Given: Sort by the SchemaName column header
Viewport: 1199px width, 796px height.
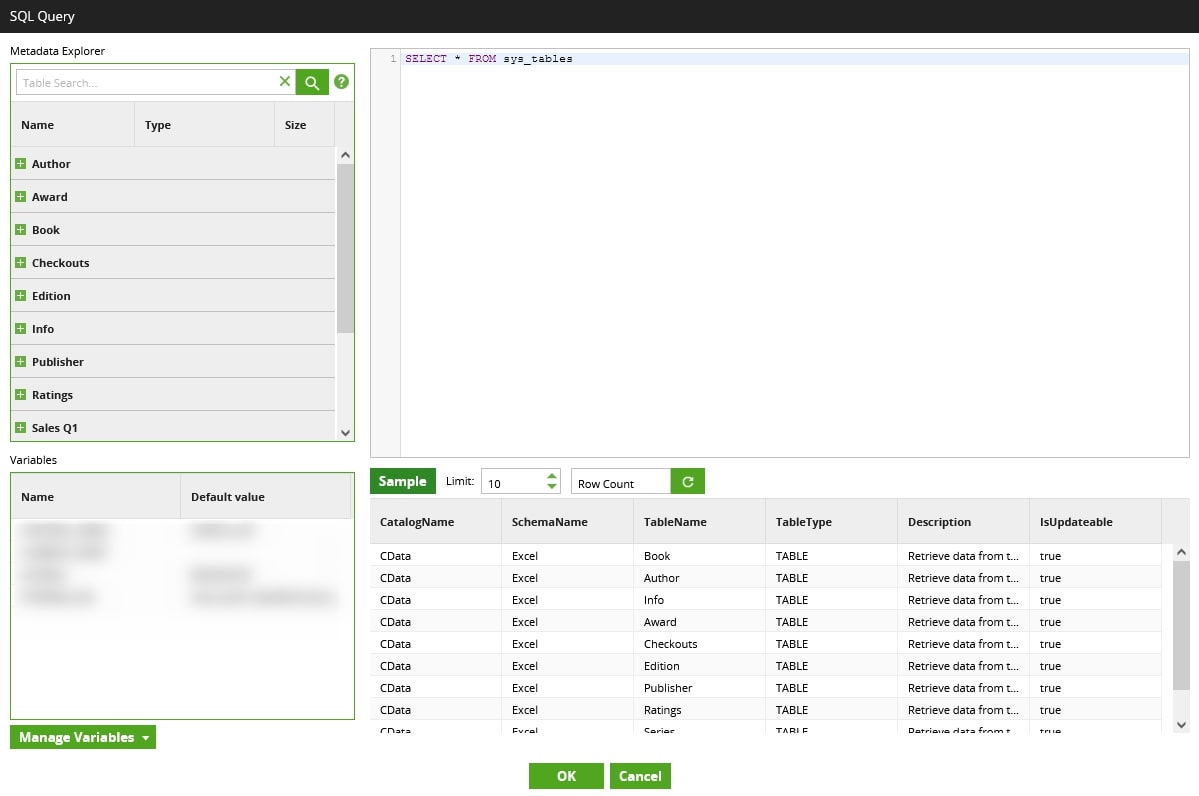Looking at the screenshot, I should (567, 521).
